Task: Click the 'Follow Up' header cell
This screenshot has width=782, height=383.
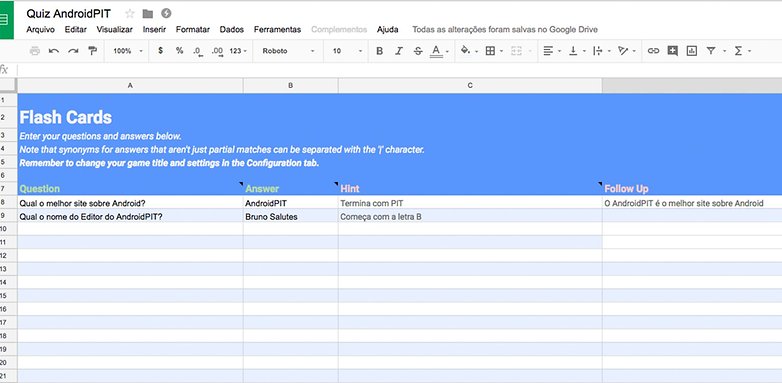Action: click(x=692, y=189)
